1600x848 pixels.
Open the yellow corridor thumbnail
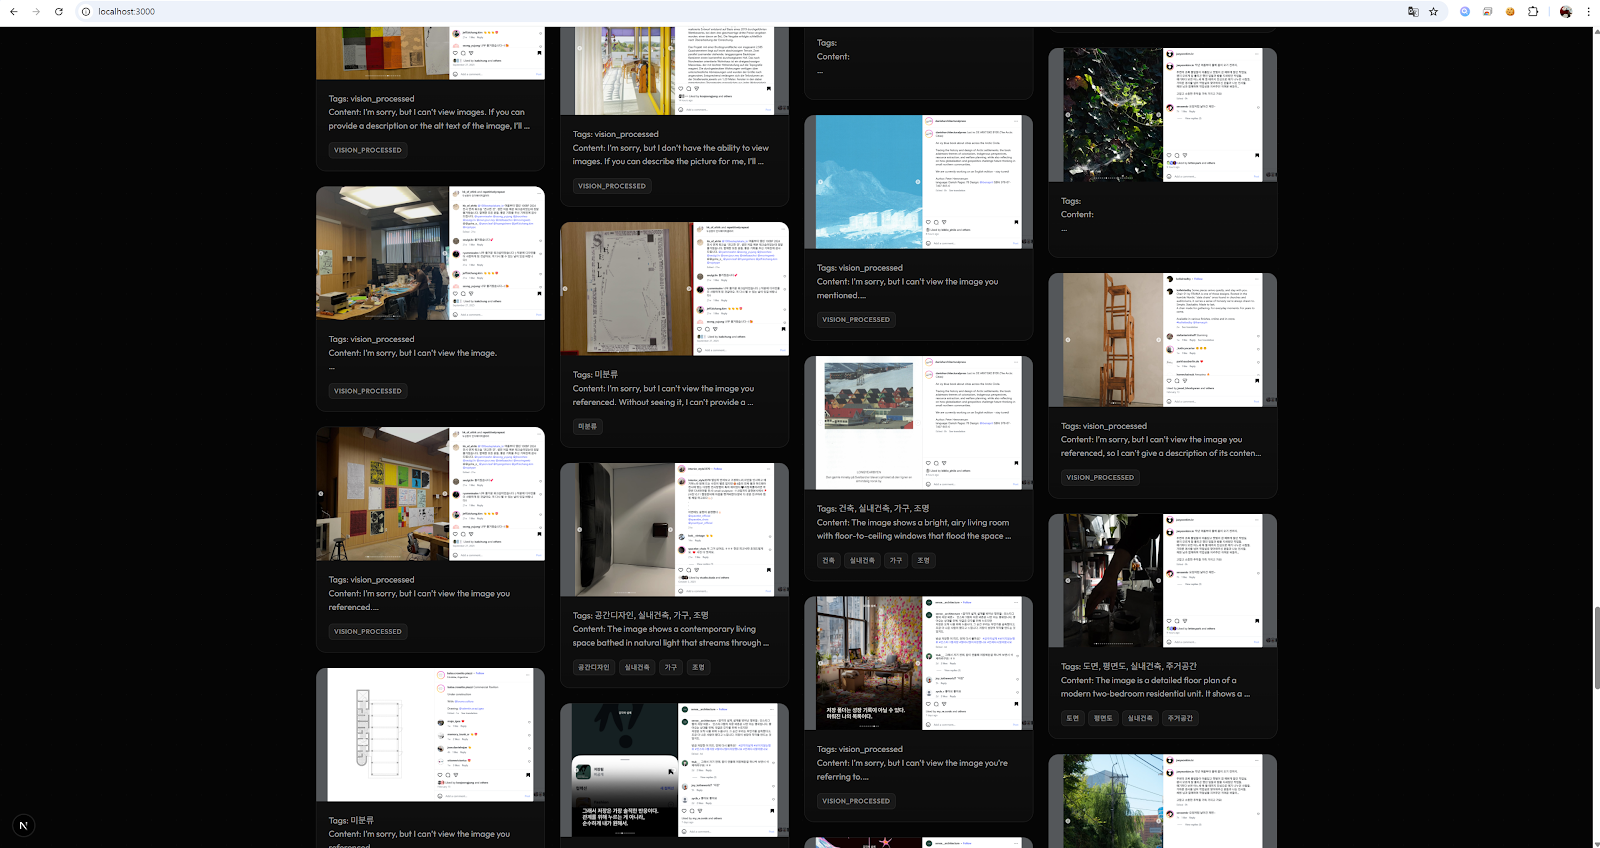[x=674, y=70]
